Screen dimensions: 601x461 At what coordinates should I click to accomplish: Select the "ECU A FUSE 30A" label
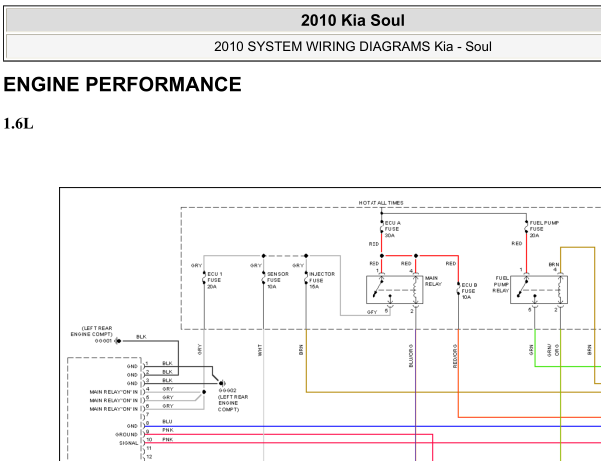392,229
